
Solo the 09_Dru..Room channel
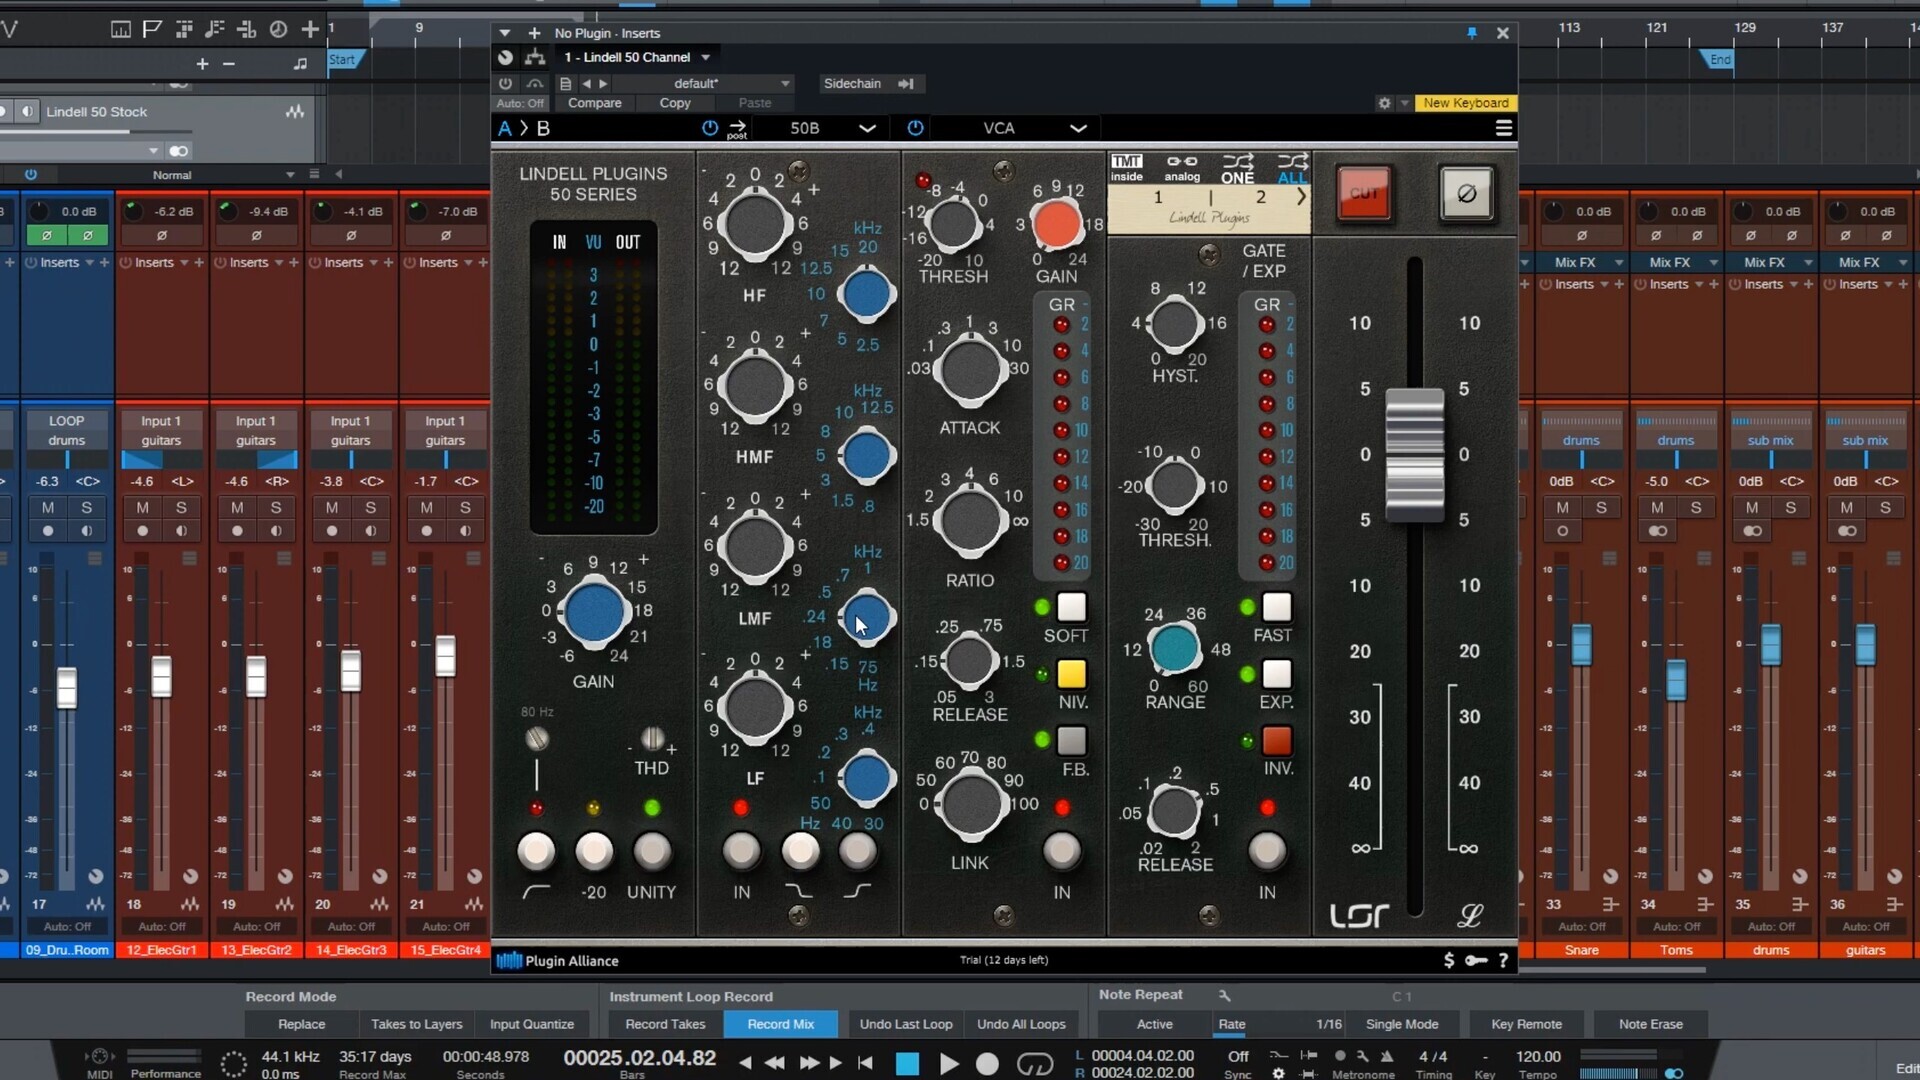pyautogui.click(x=86, y=508)
